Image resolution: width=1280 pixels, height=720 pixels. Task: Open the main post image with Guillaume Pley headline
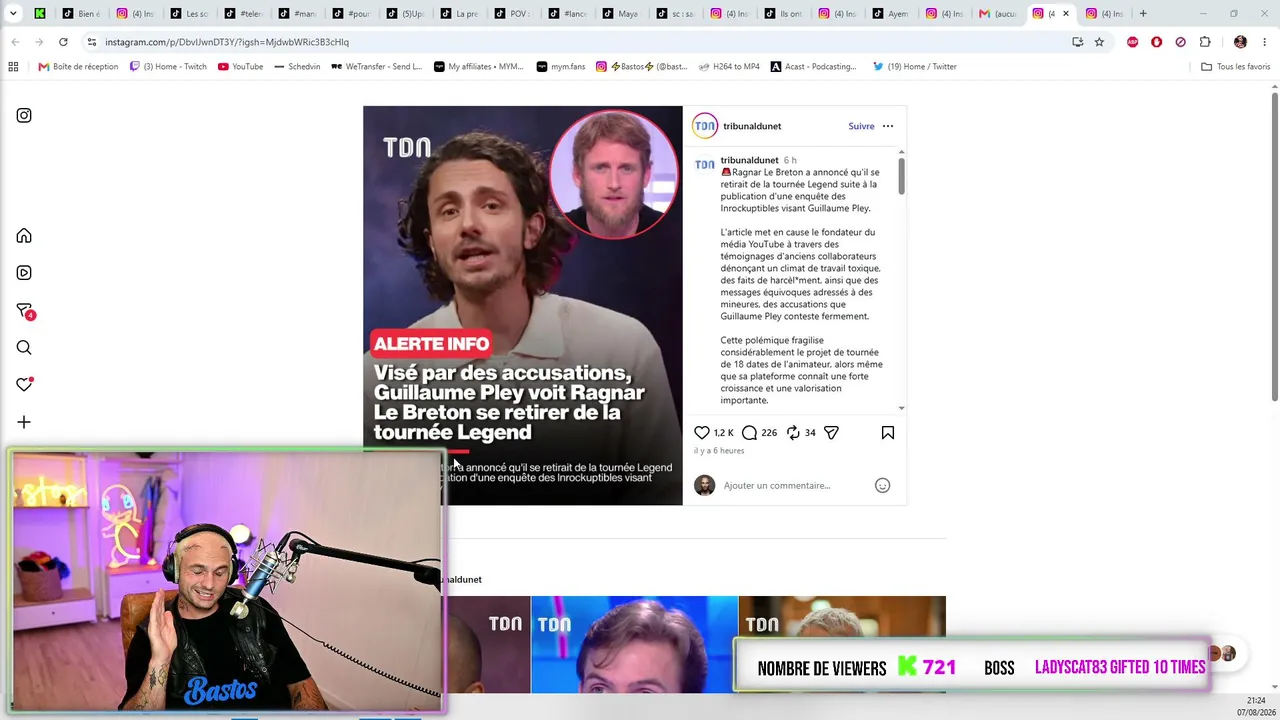click(x=523, y=305)
